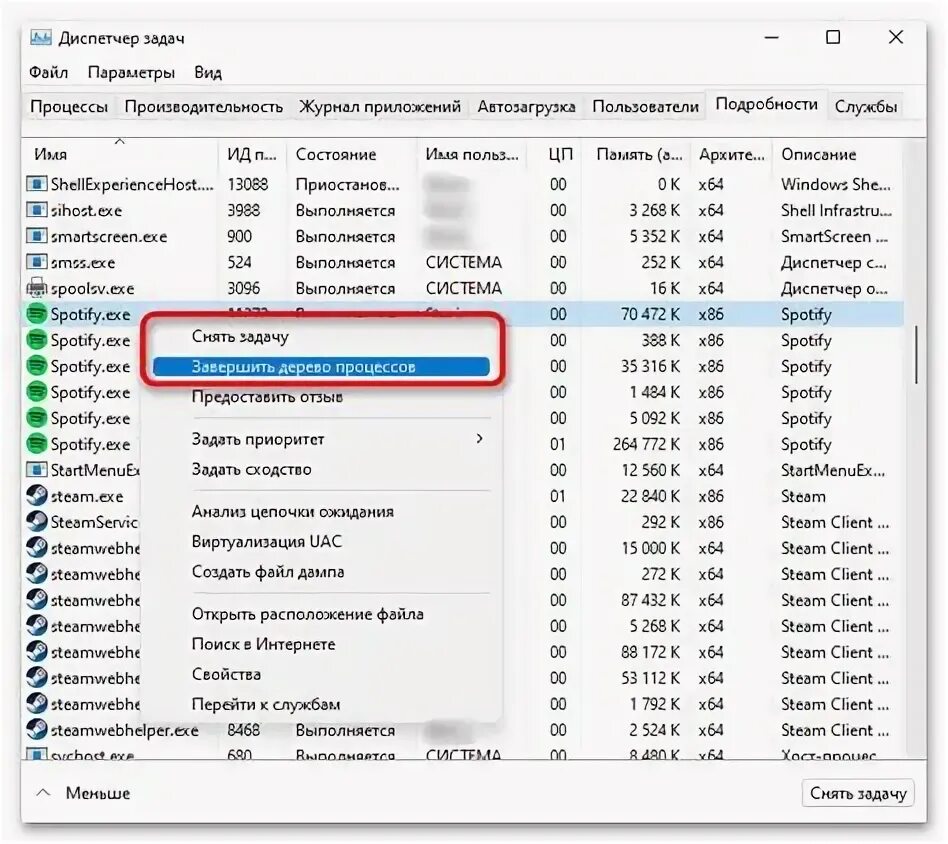Click the SmartScreen ... description cell

834,236
